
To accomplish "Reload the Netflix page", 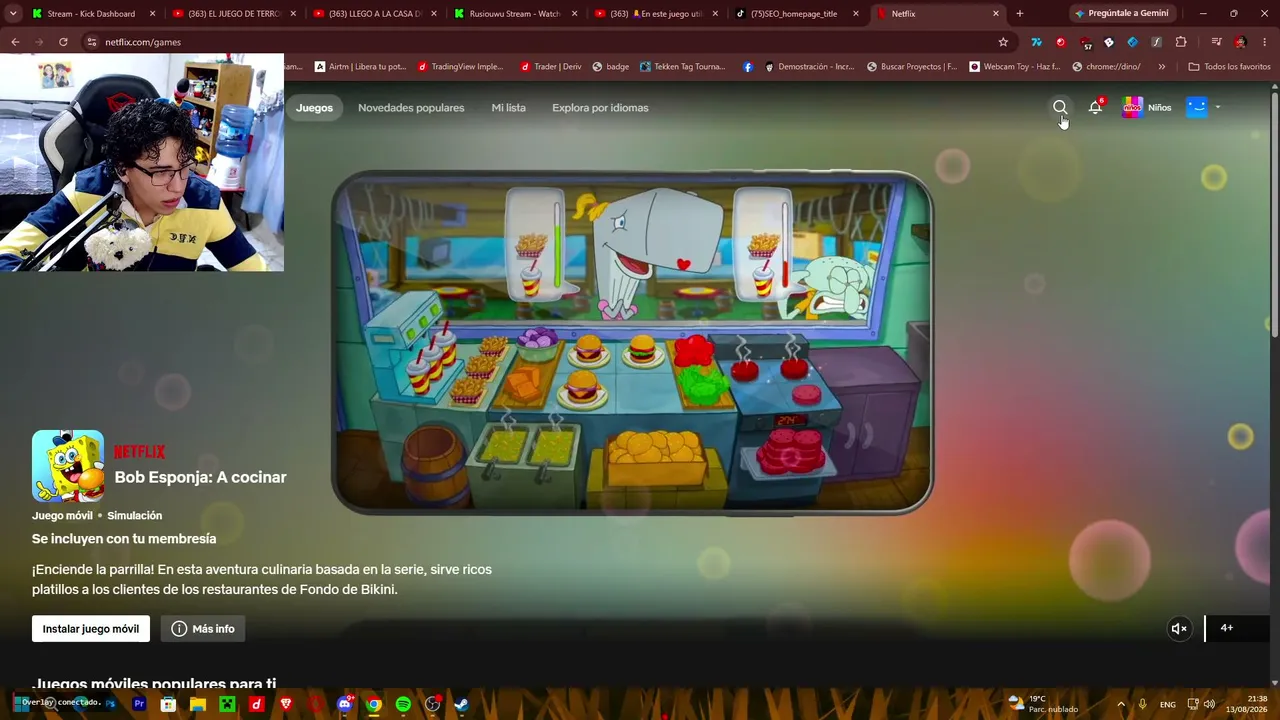I will coord(63,42).
